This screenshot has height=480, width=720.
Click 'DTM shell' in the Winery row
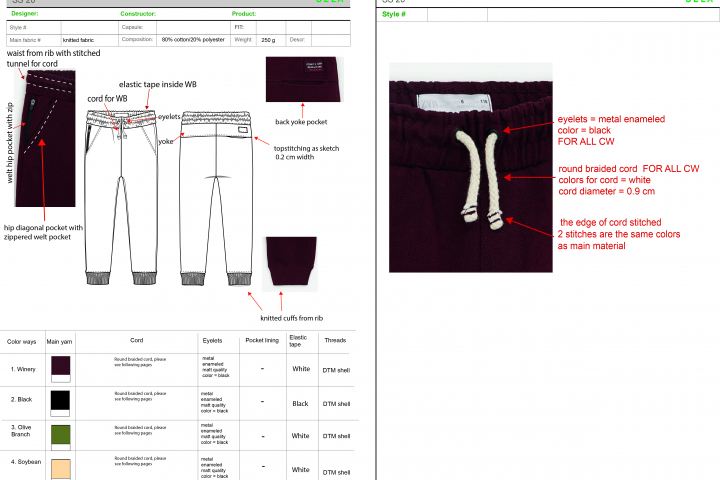point(336,370)
